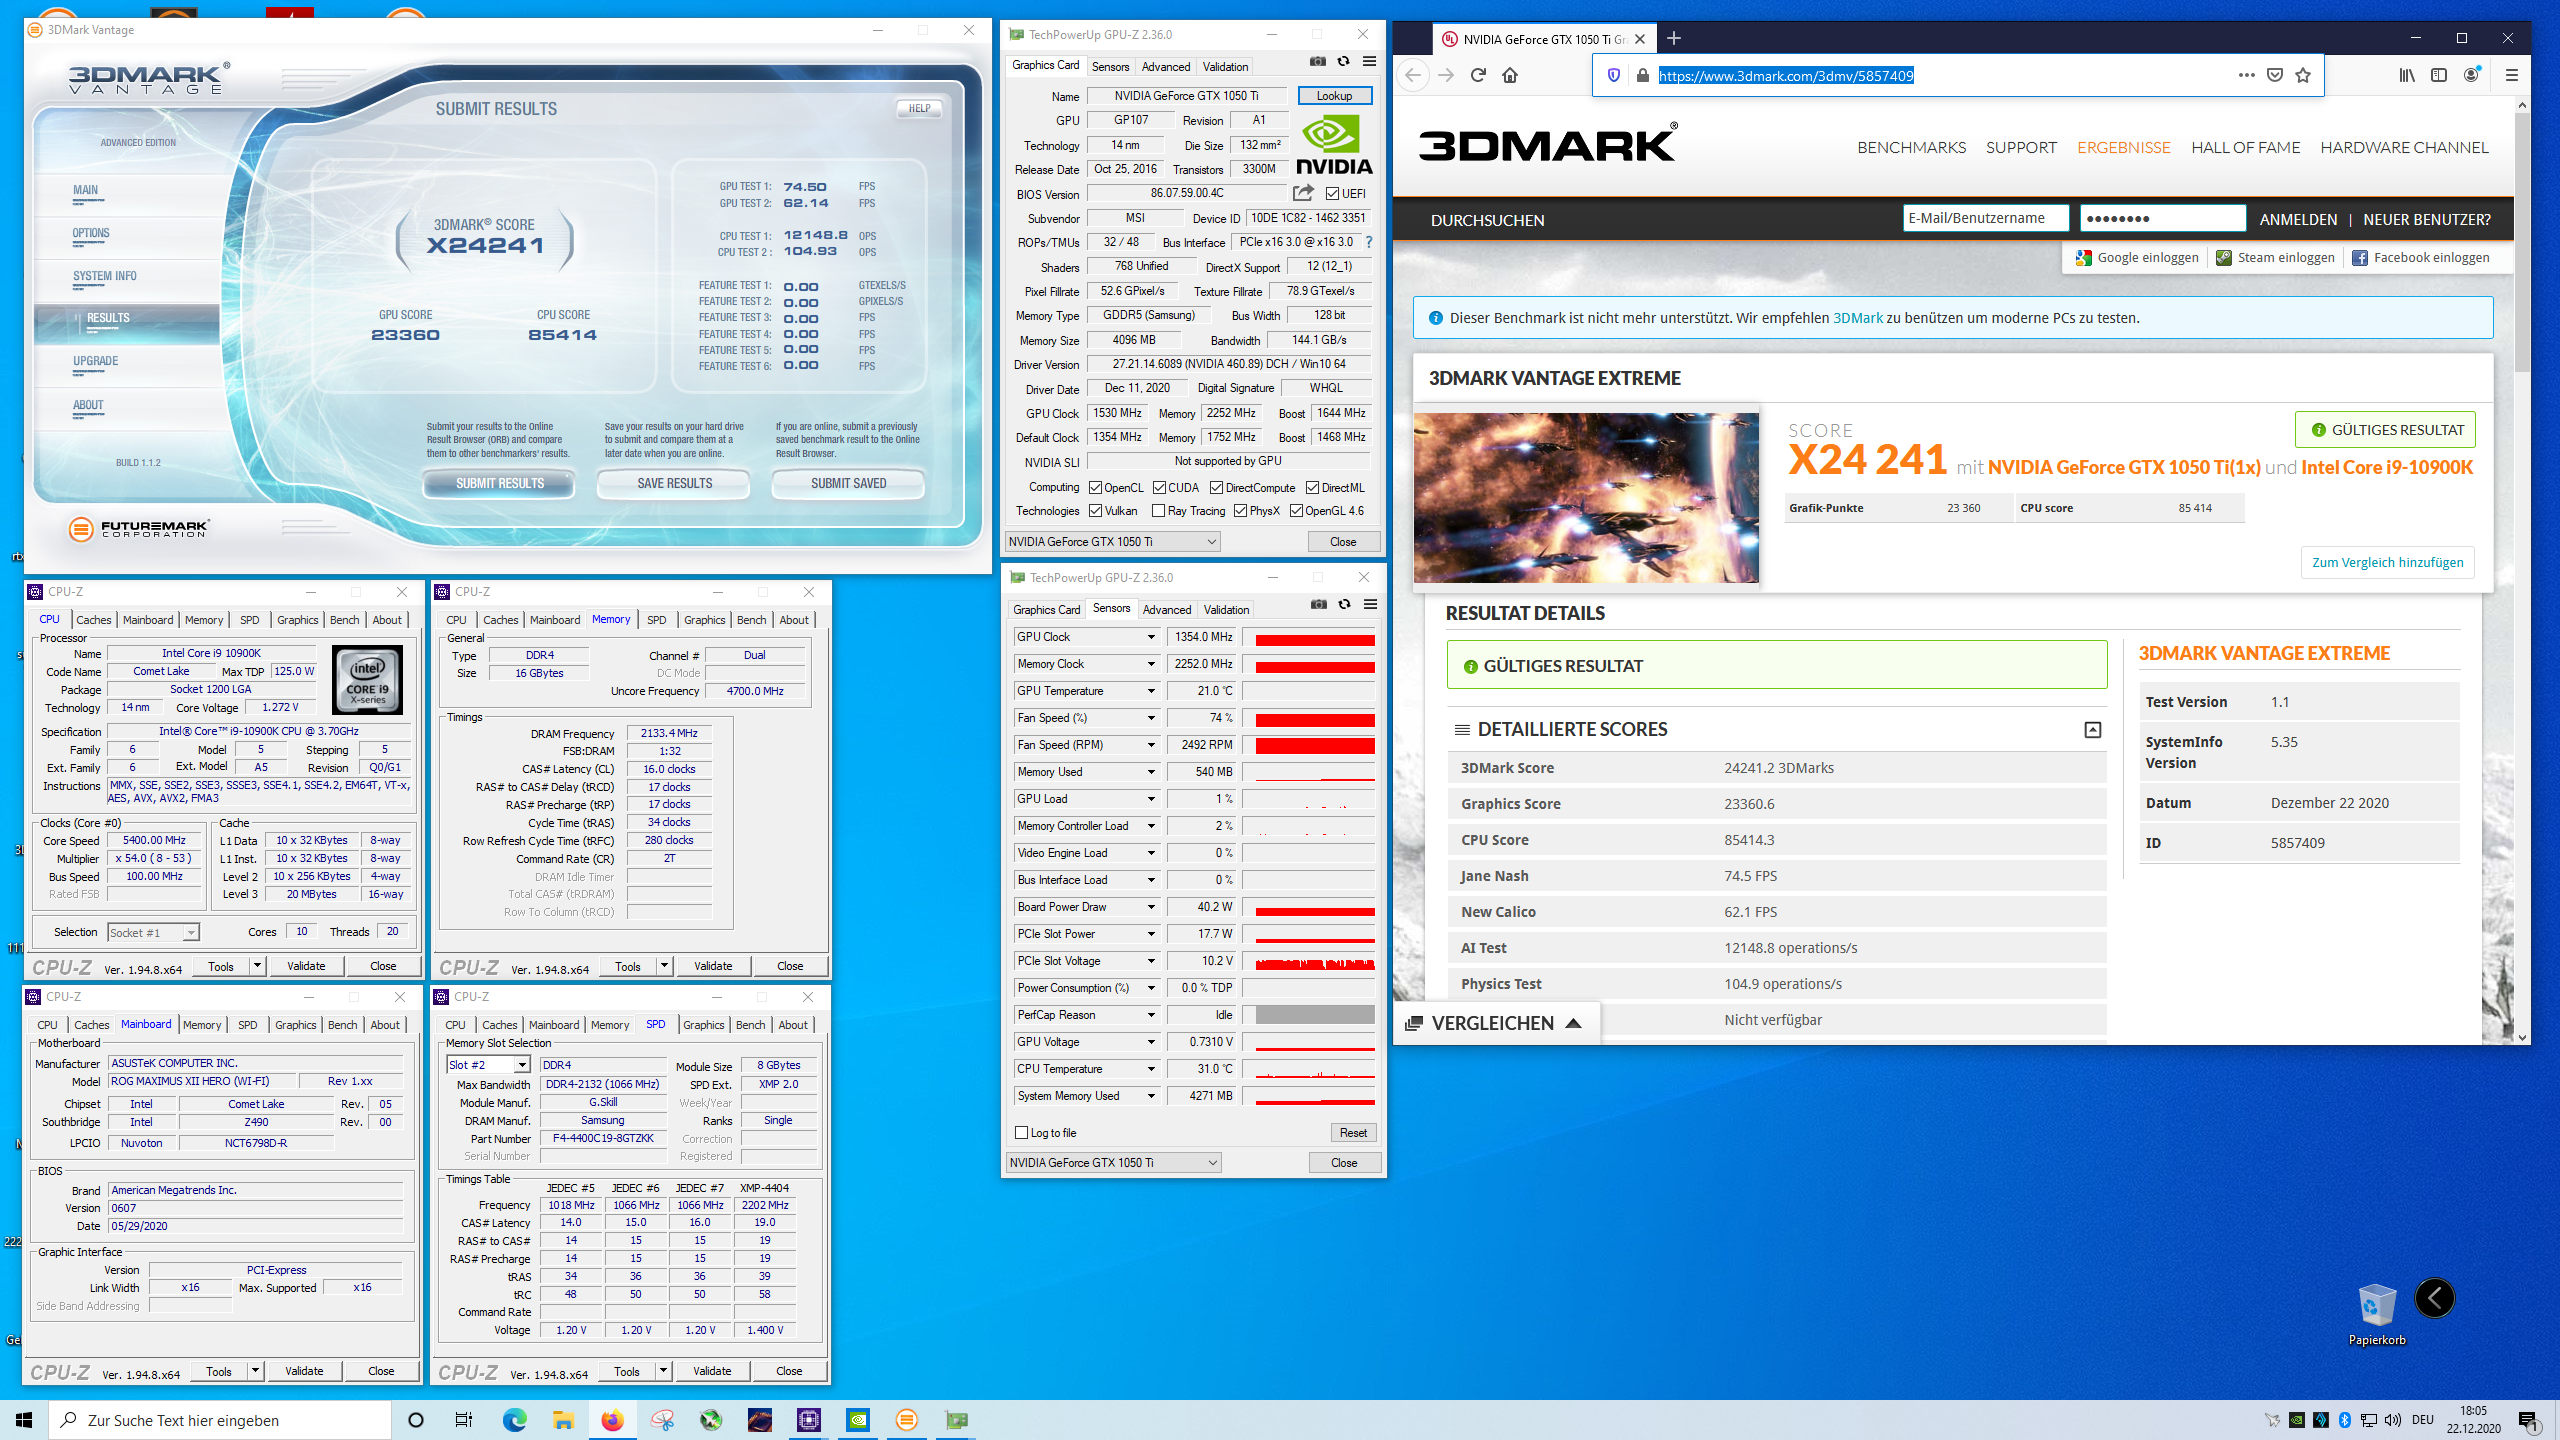
Task: Click Zum Vergleich hinzufügen button
Action: [2388, 562]
